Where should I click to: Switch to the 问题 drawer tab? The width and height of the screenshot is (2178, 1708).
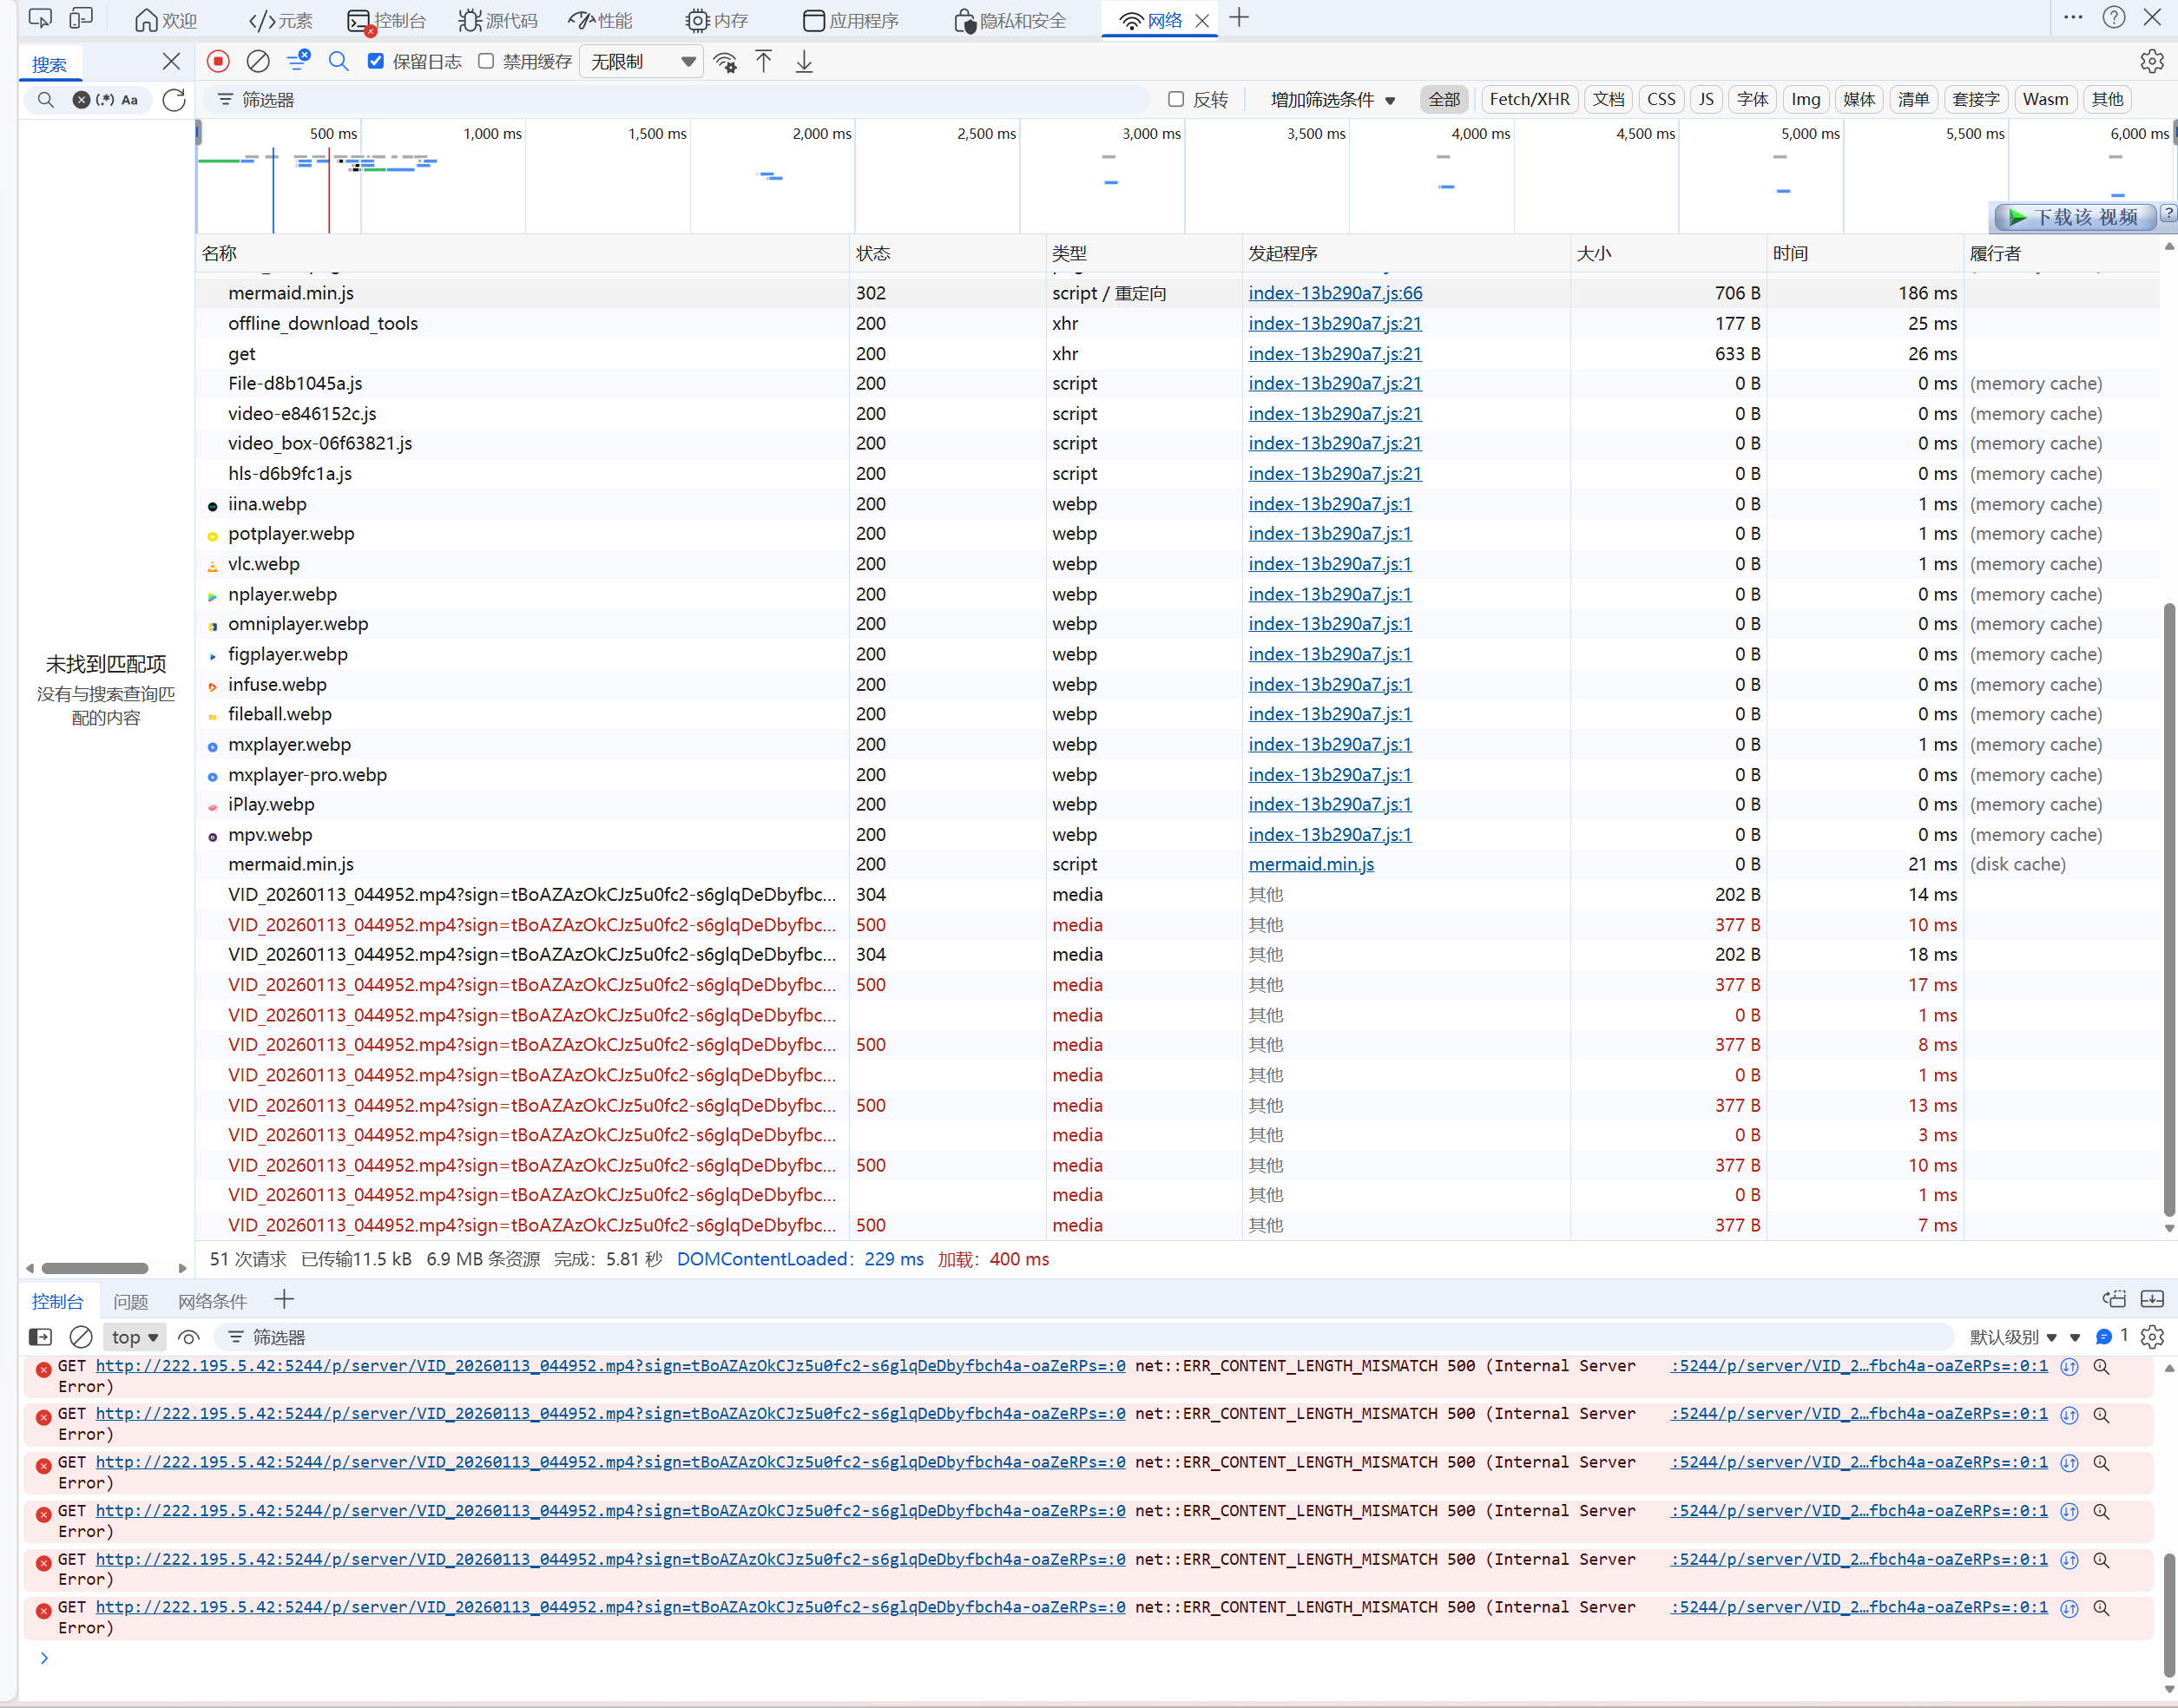click(130, 1301)
